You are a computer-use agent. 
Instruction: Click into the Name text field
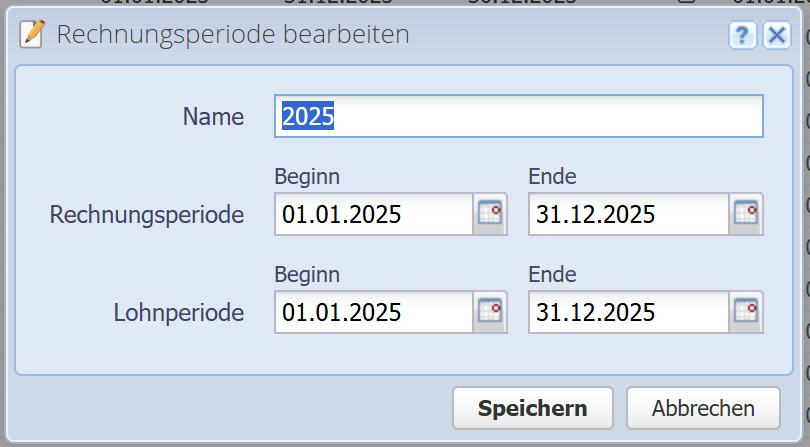[518, 116]
